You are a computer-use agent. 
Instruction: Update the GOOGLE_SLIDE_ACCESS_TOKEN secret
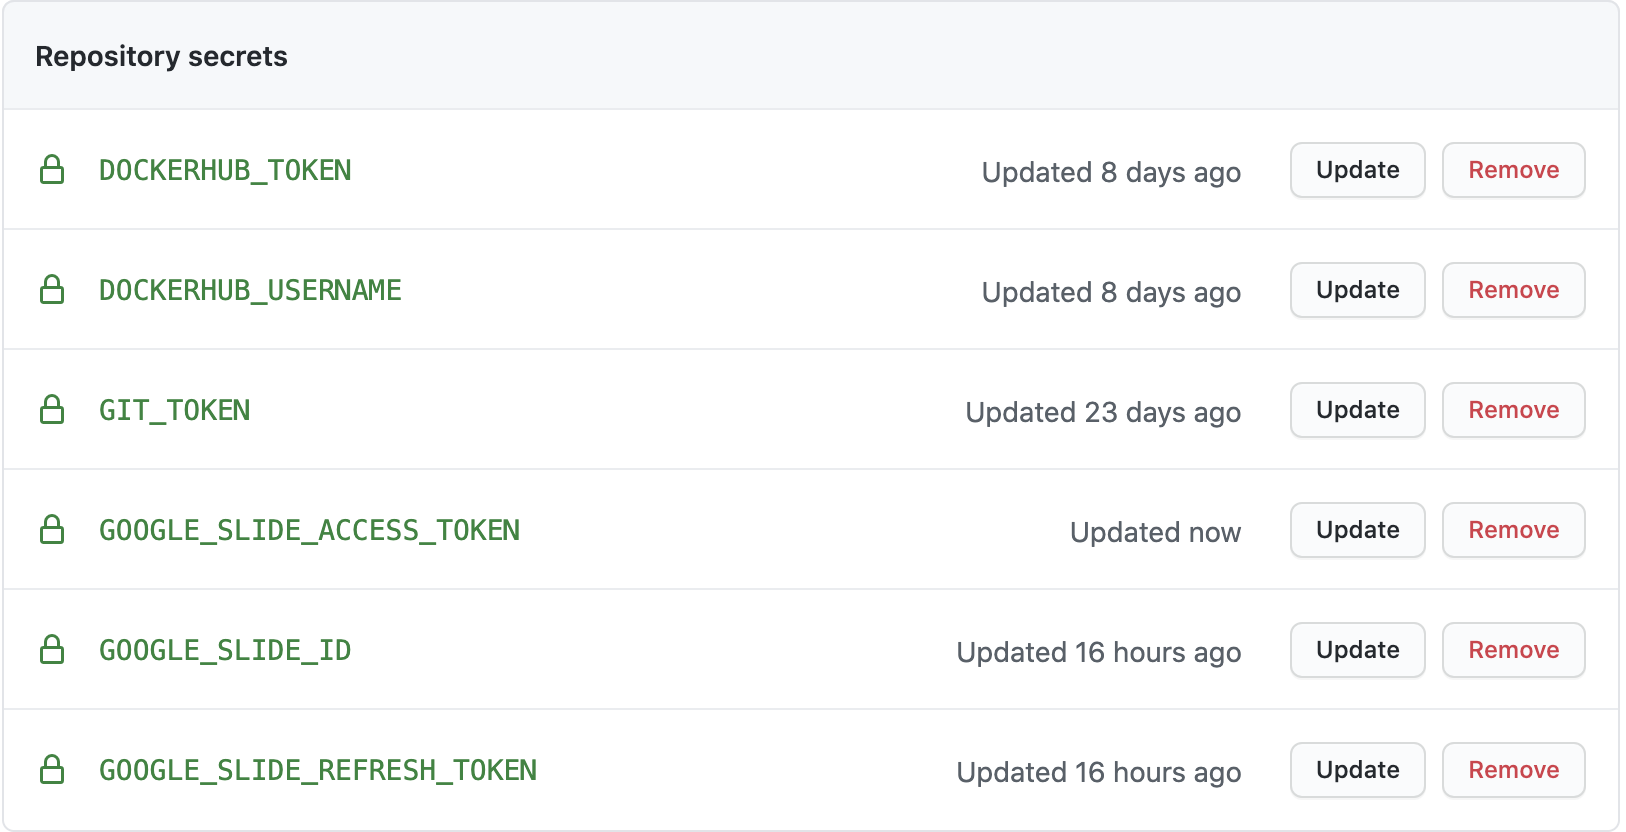pyautogui.click(x=1357, y=530)
